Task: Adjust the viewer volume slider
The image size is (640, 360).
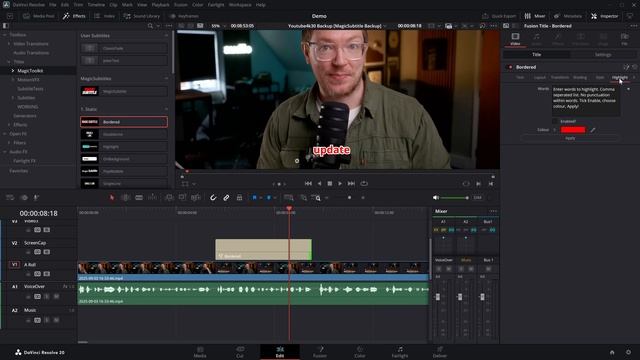Action: click(x=455, y=198)
